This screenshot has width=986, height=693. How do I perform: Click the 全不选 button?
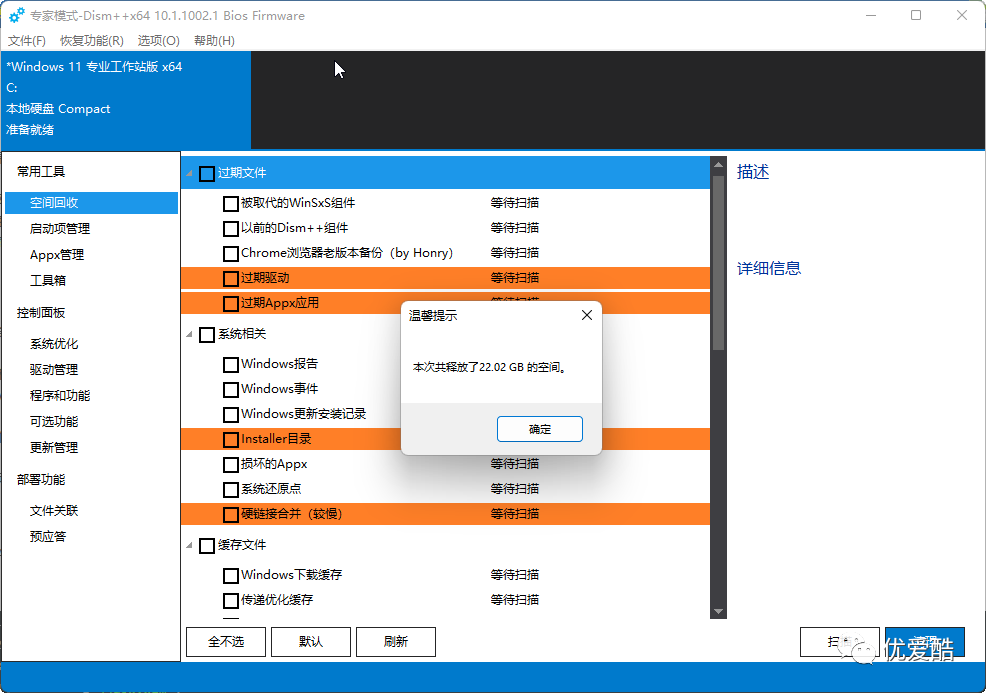[226, 641]
